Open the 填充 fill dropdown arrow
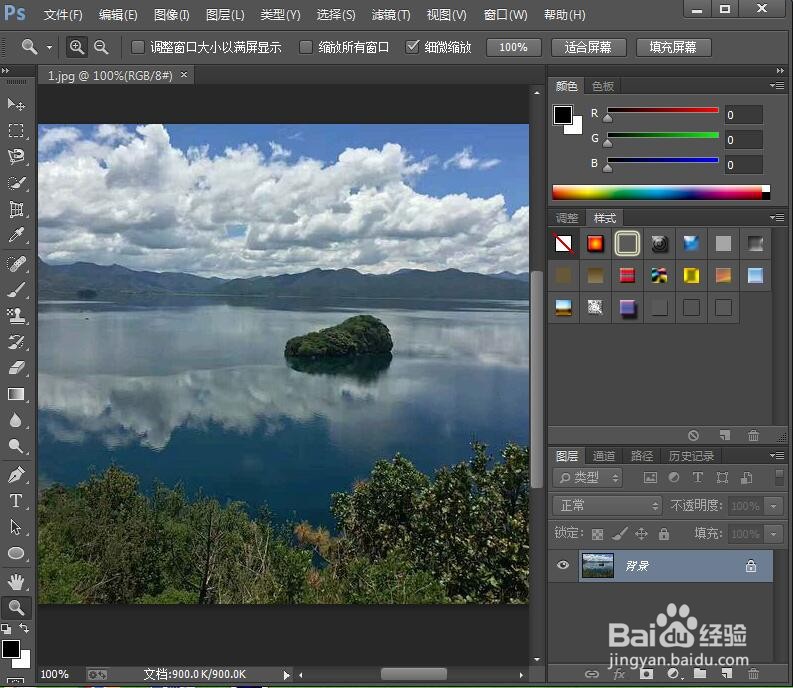The width and height of the screenshot is (793, 688). 773,534
